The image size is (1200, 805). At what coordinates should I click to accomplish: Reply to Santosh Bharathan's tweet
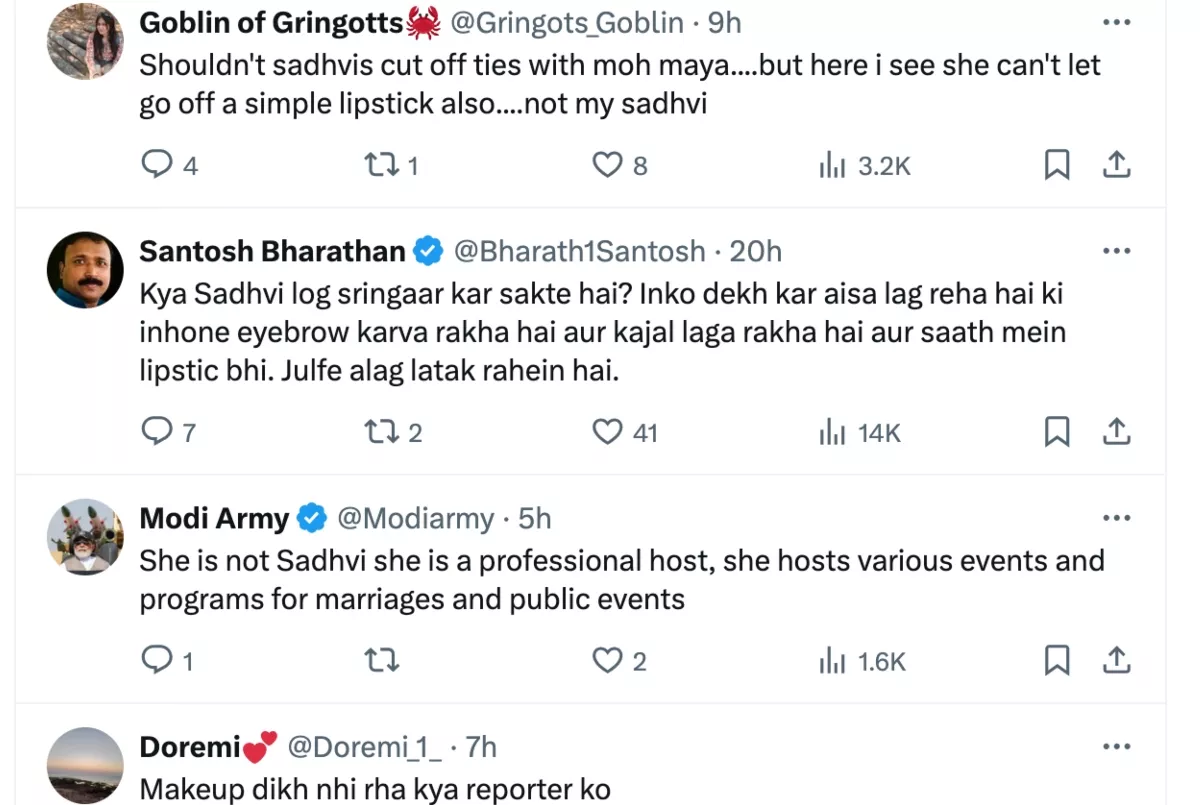click(x=156, y=431)
